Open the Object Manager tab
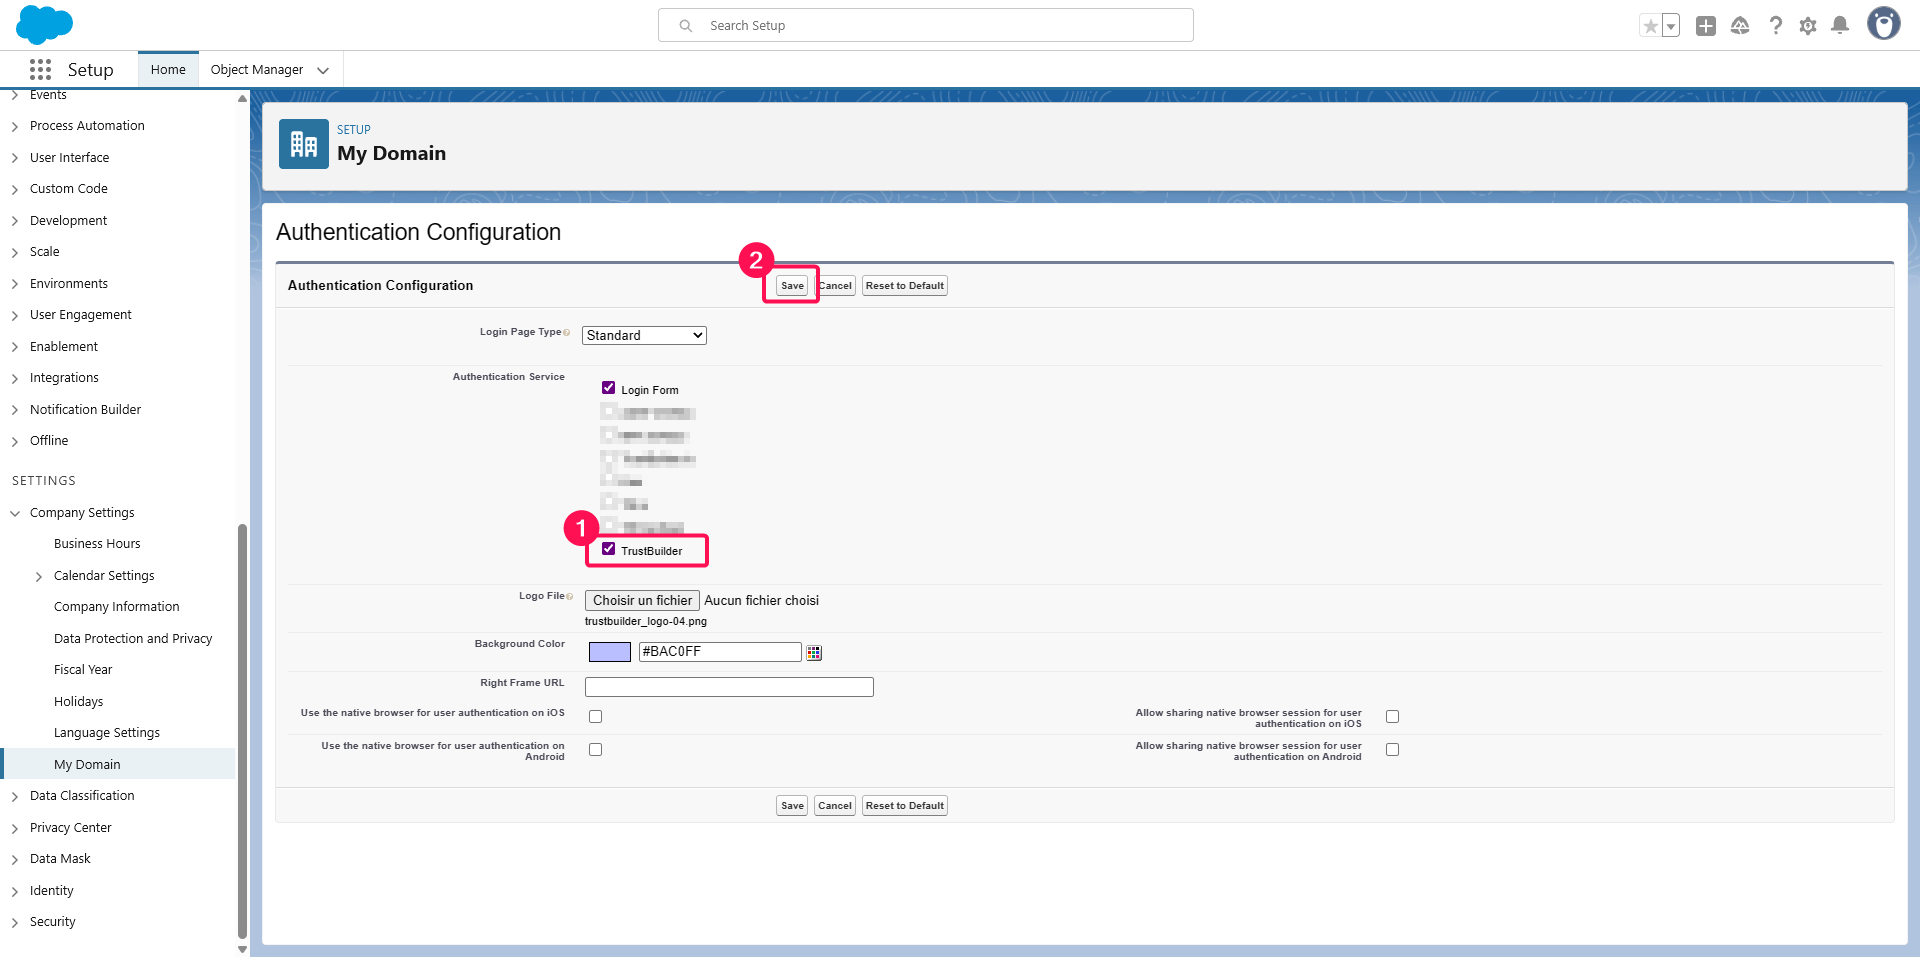1920x957 pixels. 257,70
